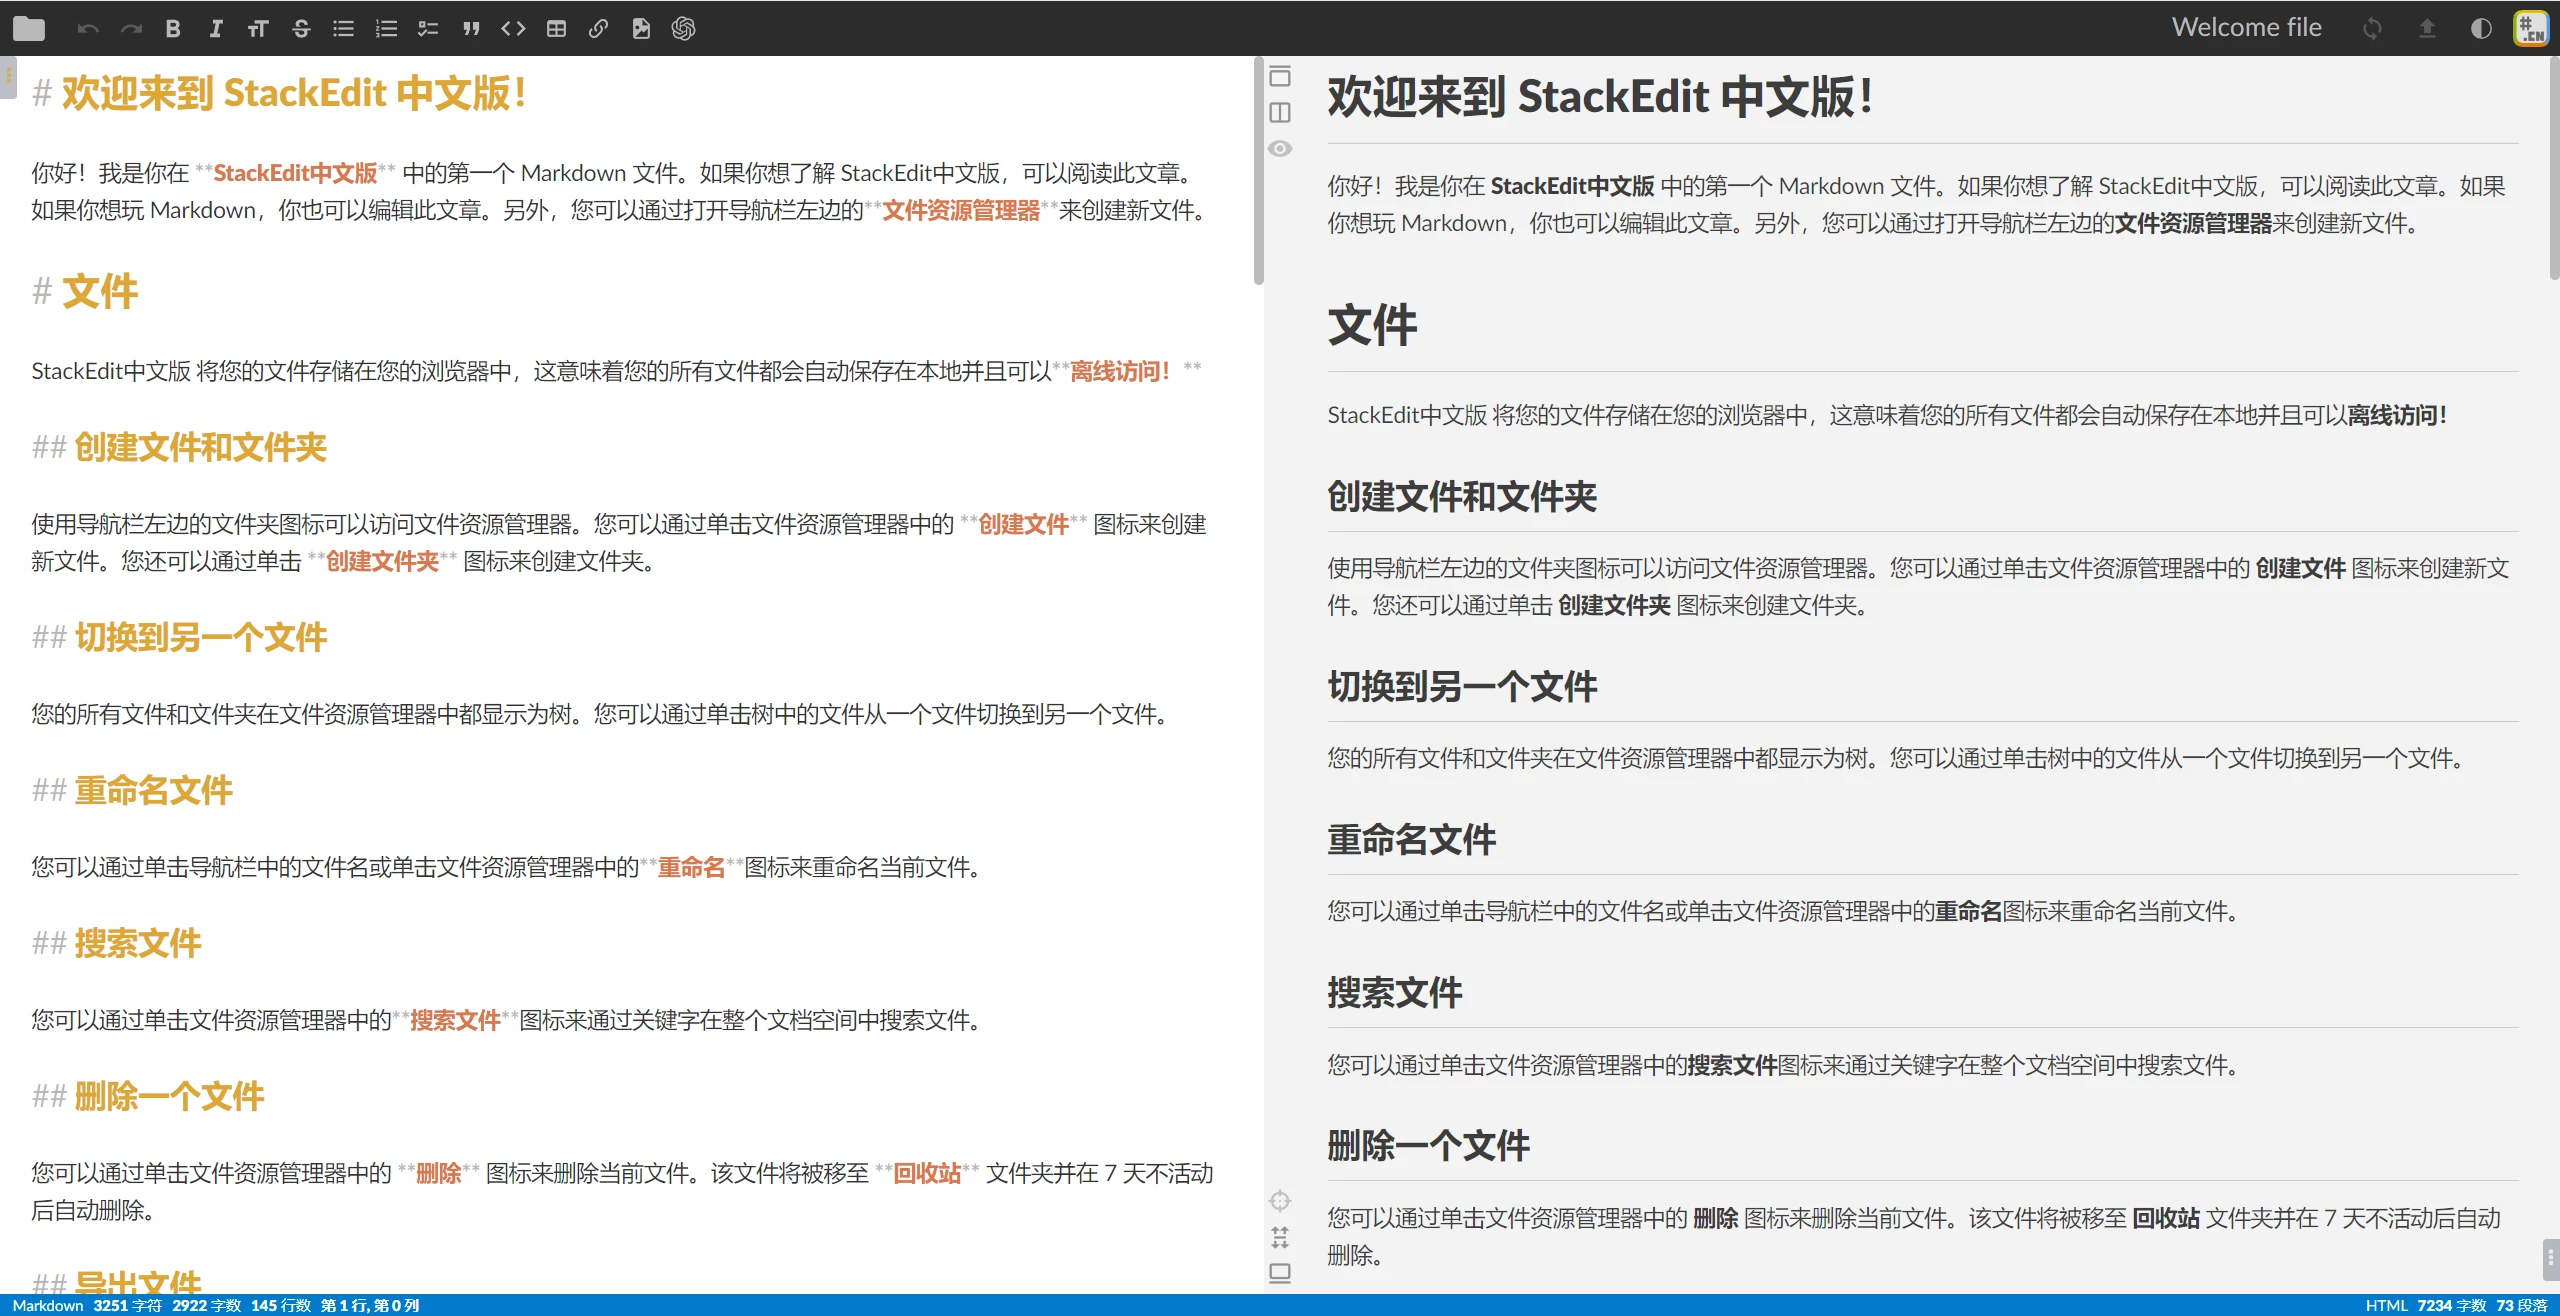Screen dimensions: 2560x1316
Task: Open the side panel handle at bottom right
Action: (x=2551, y=1259)
